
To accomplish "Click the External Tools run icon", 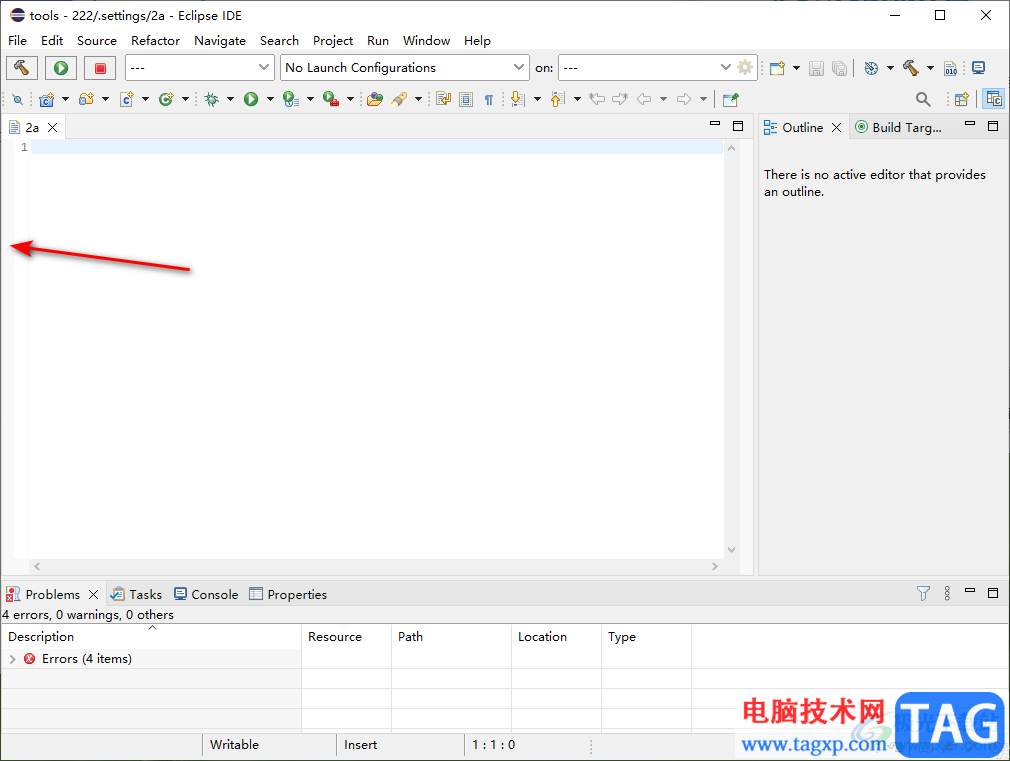I will click(331, 99).
